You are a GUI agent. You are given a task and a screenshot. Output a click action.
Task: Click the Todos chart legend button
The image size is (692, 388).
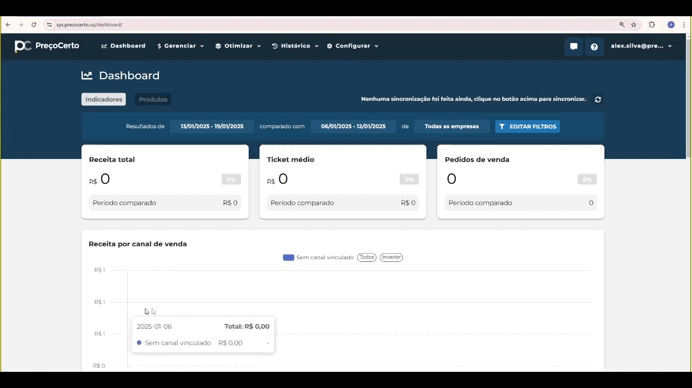pyautogui.click(x=367, y=257)
